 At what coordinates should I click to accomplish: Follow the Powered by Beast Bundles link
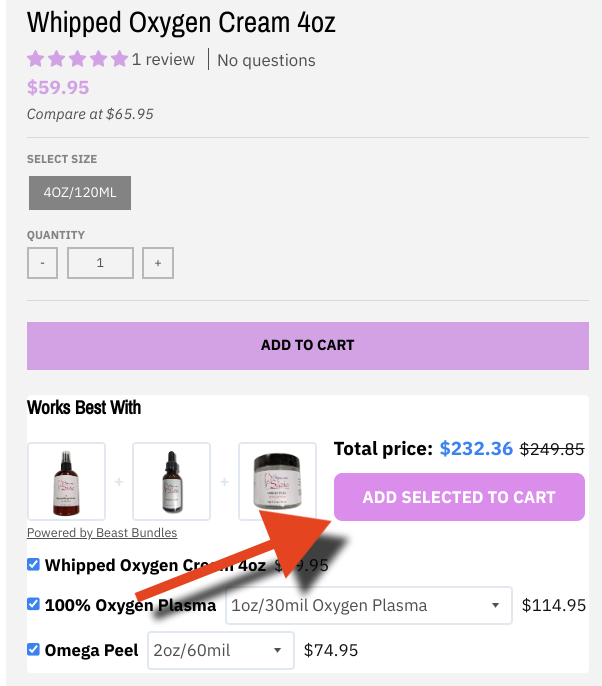102,533
